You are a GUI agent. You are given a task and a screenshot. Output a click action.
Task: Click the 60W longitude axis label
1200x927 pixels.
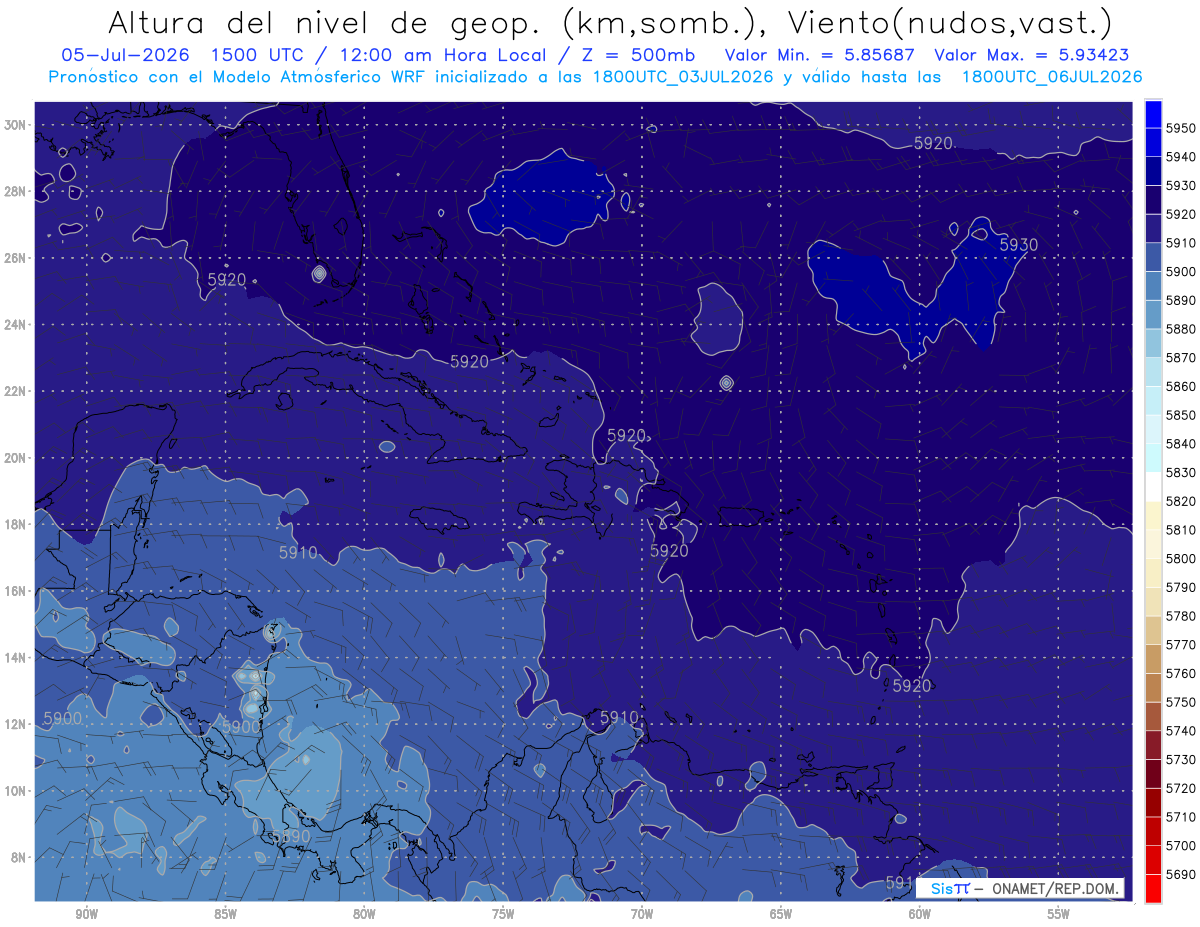pos(920,914)
